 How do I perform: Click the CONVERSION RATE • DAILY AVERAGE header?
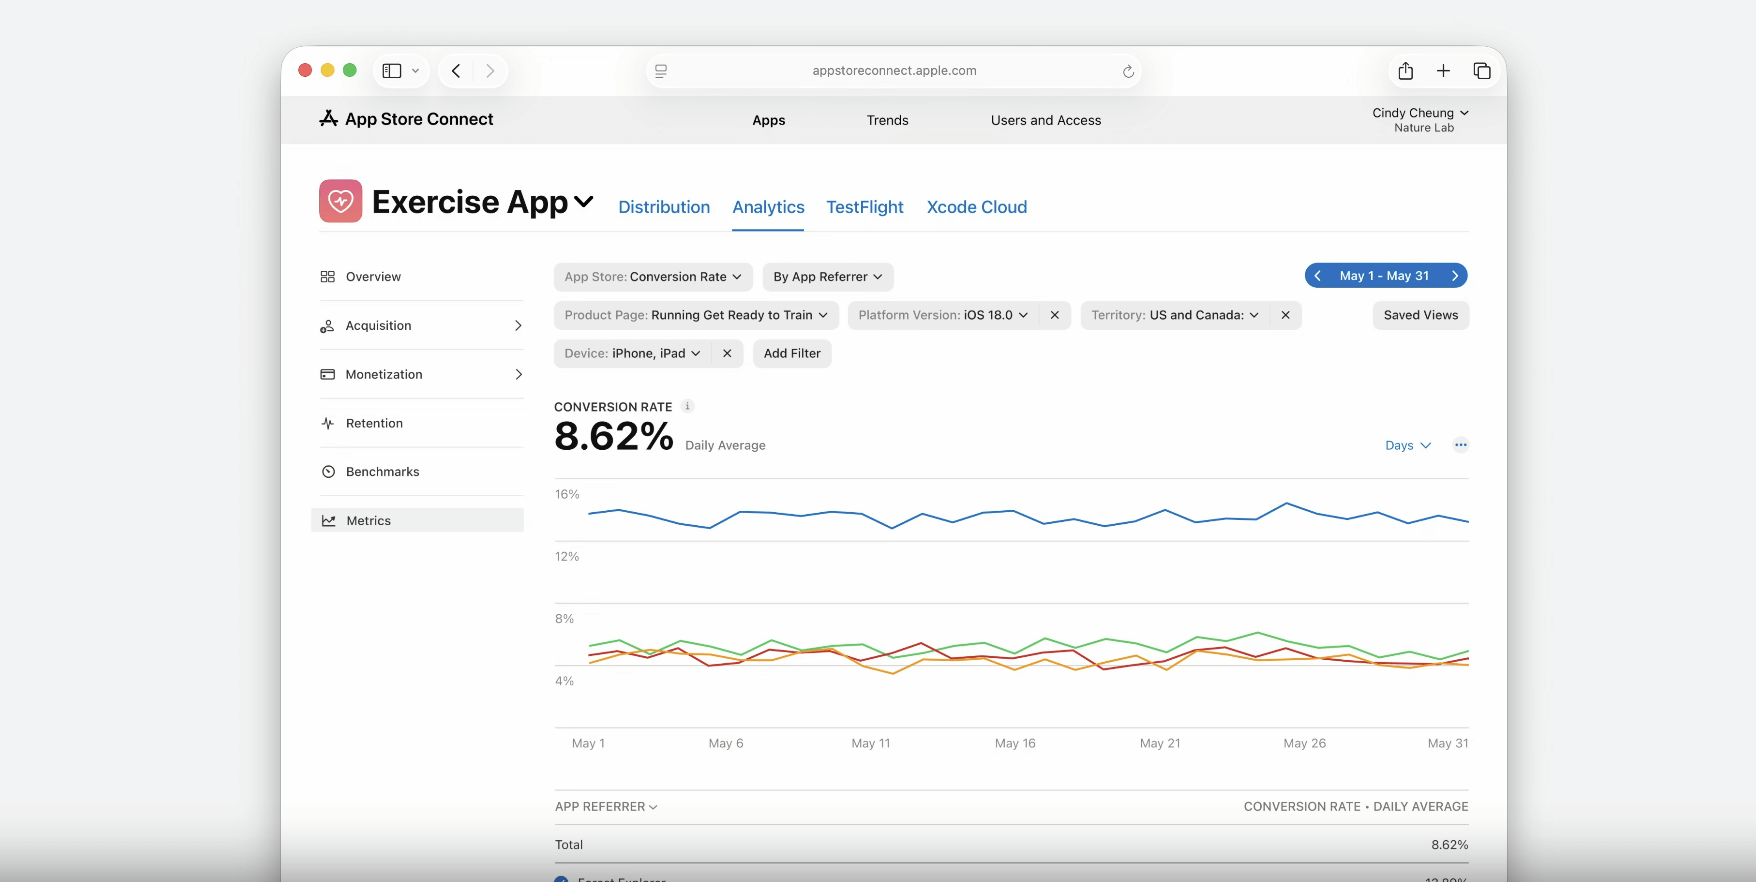click(x=1356, y=807)
